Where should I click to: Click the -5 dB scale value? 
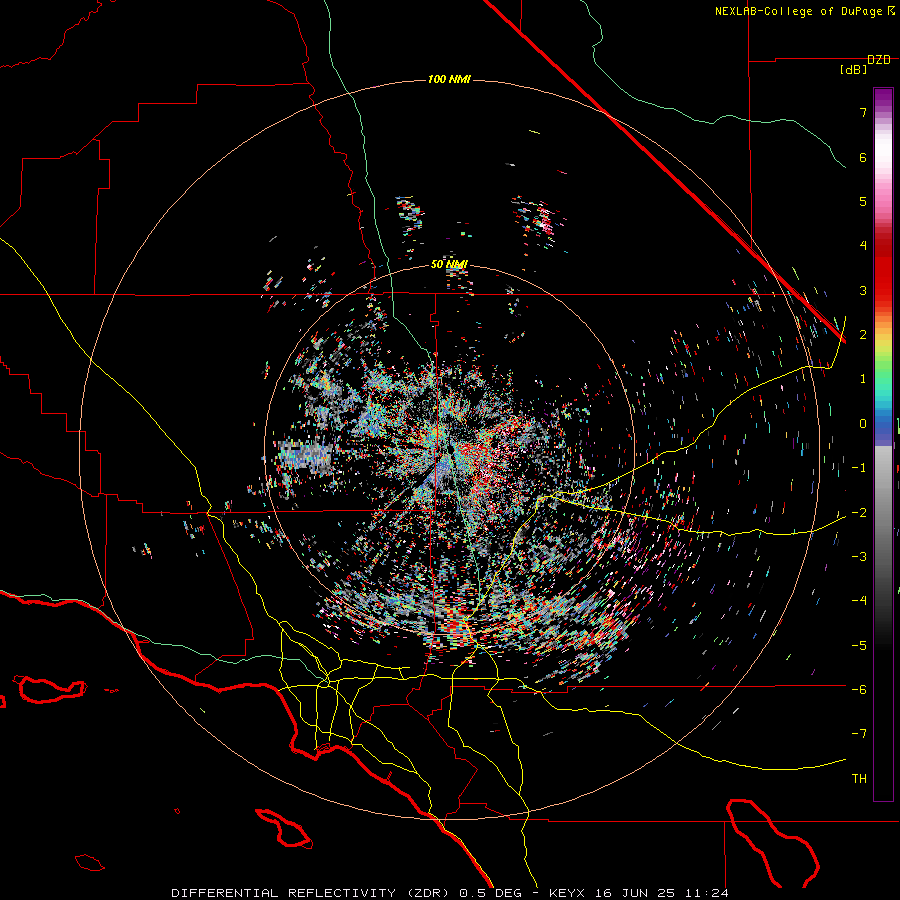click(x=859, y=646)
